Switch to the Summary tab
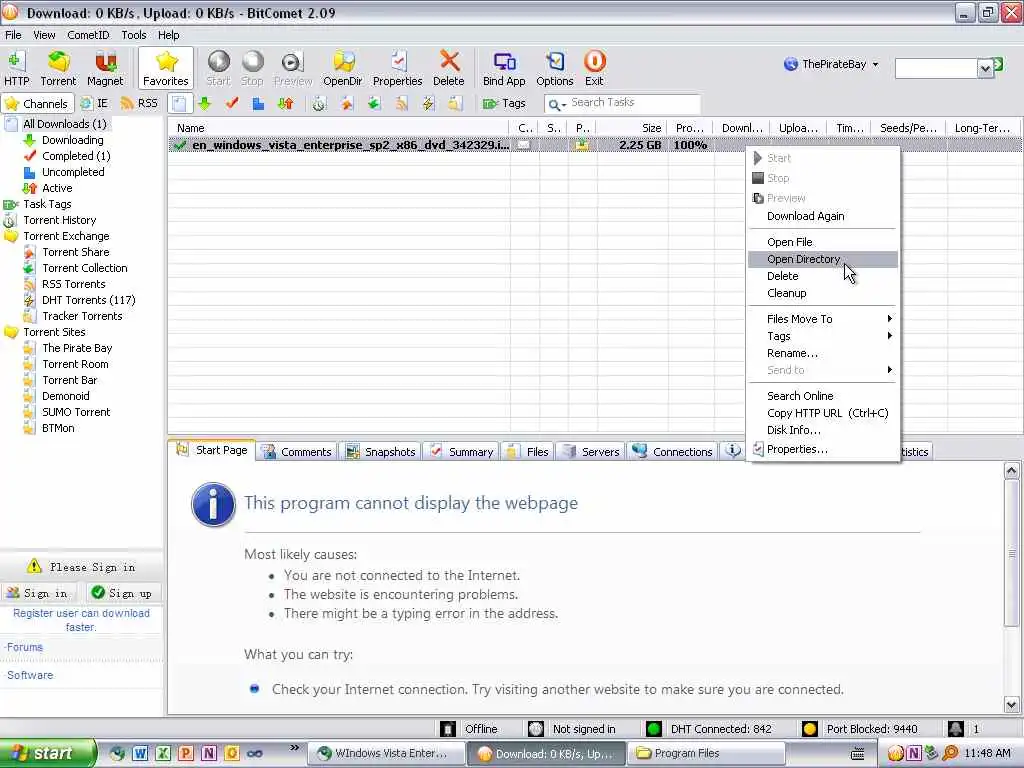This screenshot has width=1024, height=768. [461, 452]
